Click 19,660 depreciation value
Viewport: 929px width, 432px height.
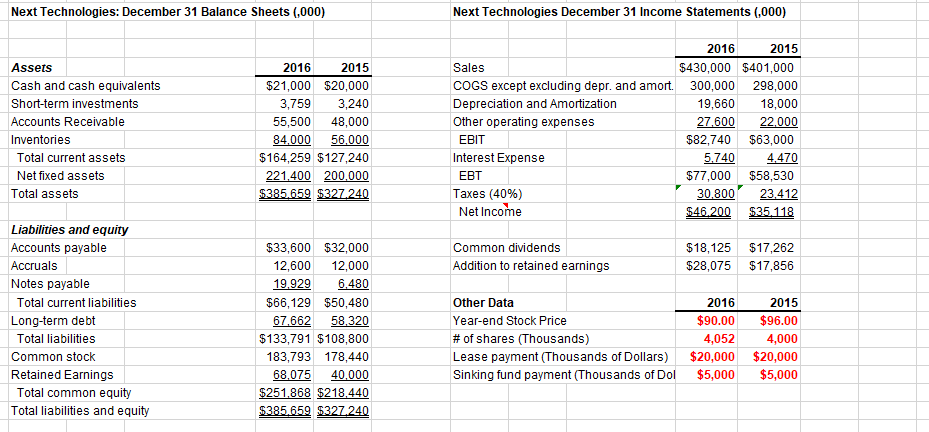(717, 104)
